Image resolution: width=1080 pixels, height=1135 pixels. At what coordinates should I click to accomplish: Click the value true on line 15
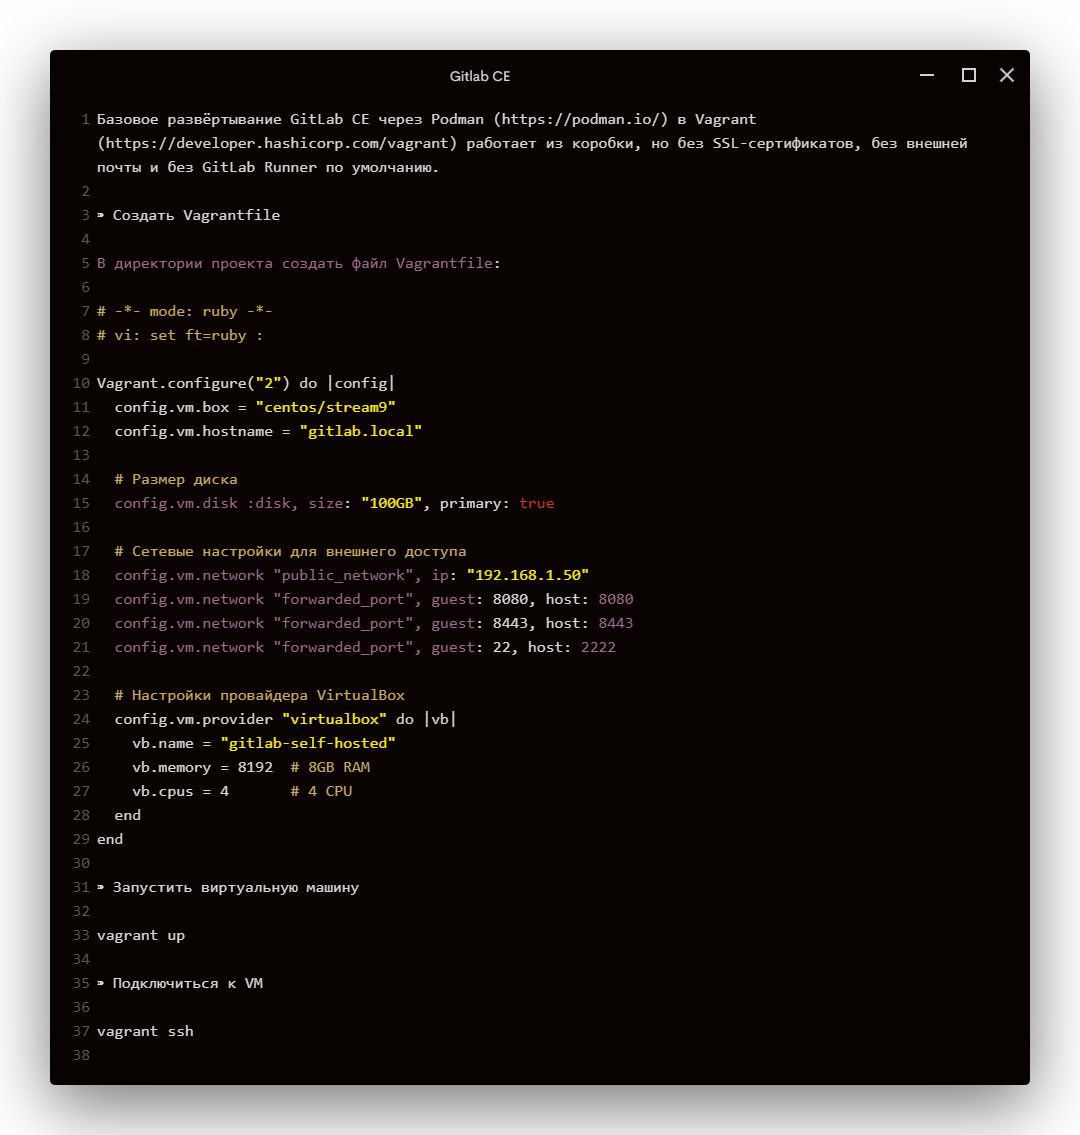[537, 503]
